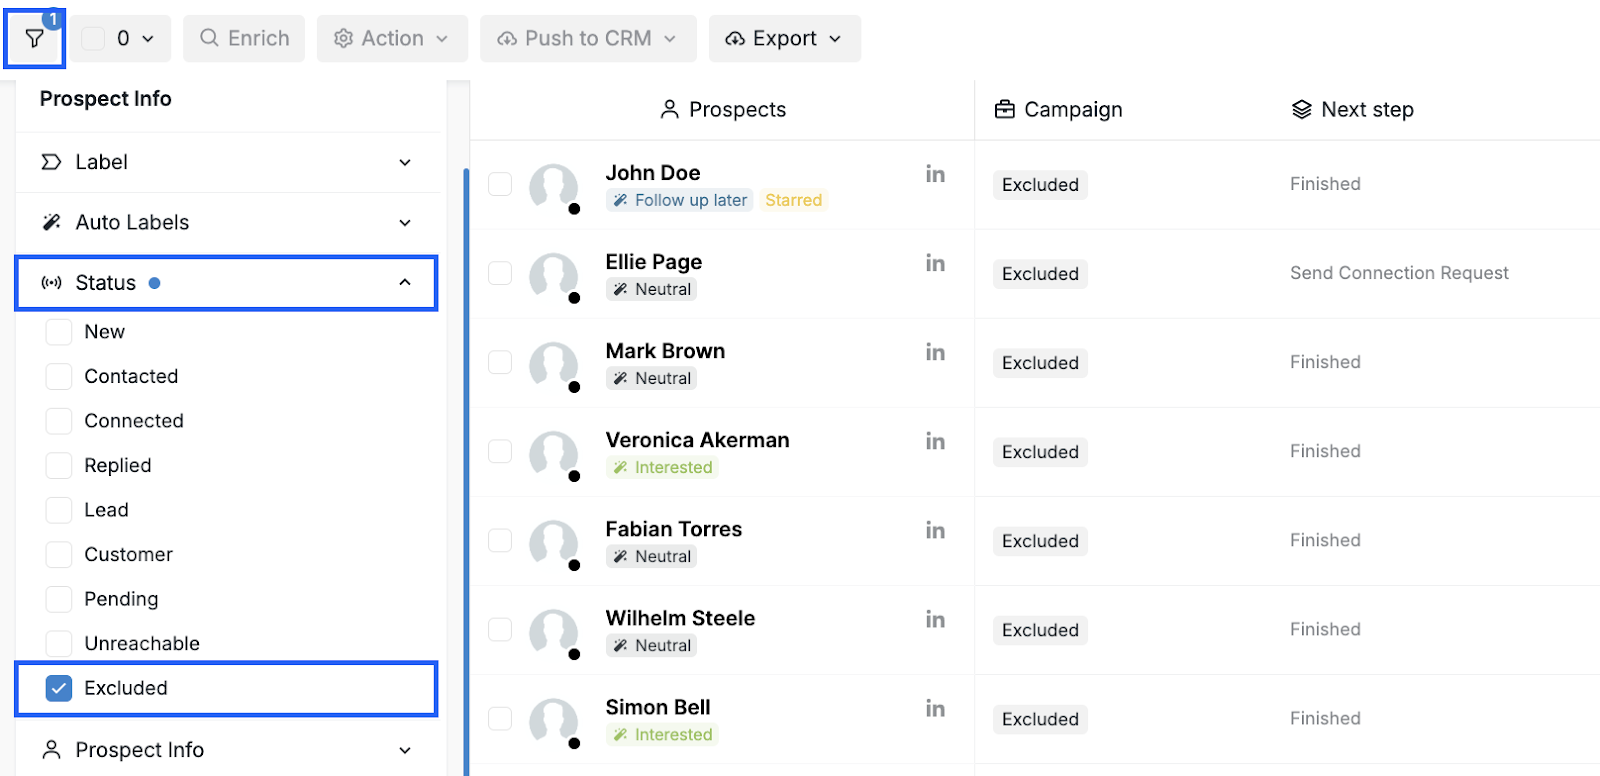Click the filter funnel icon
The width and height of the screenshot is (1600, 776).
pos(34,39)
